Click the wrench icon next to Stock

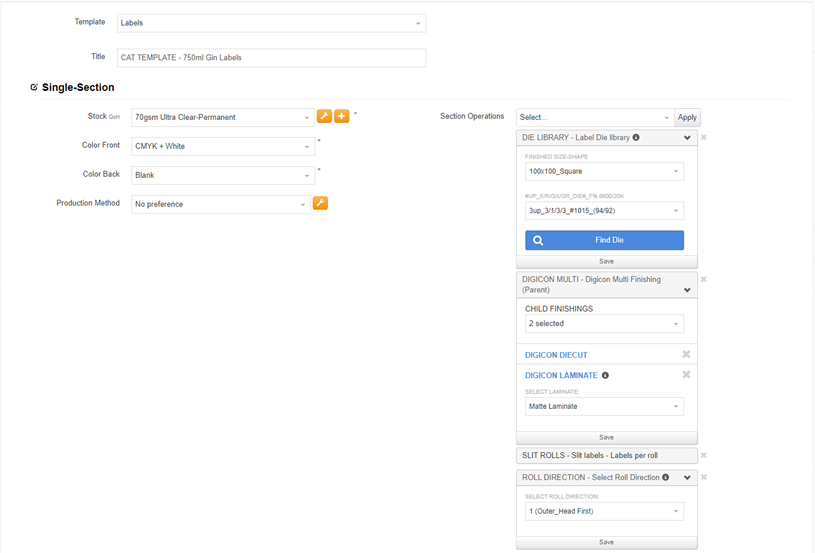[x=324, y=116]
